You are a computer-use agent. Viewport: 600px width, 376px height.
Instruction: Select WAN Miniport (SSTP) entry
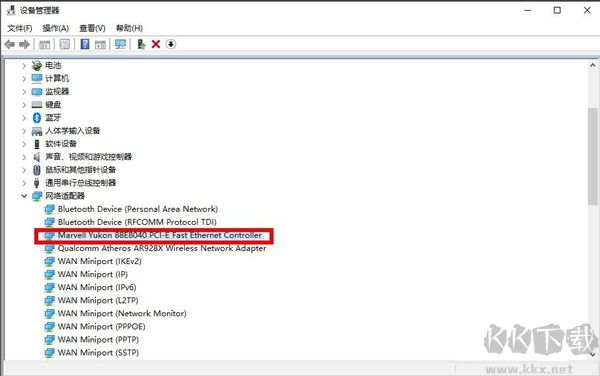[98, 352]
